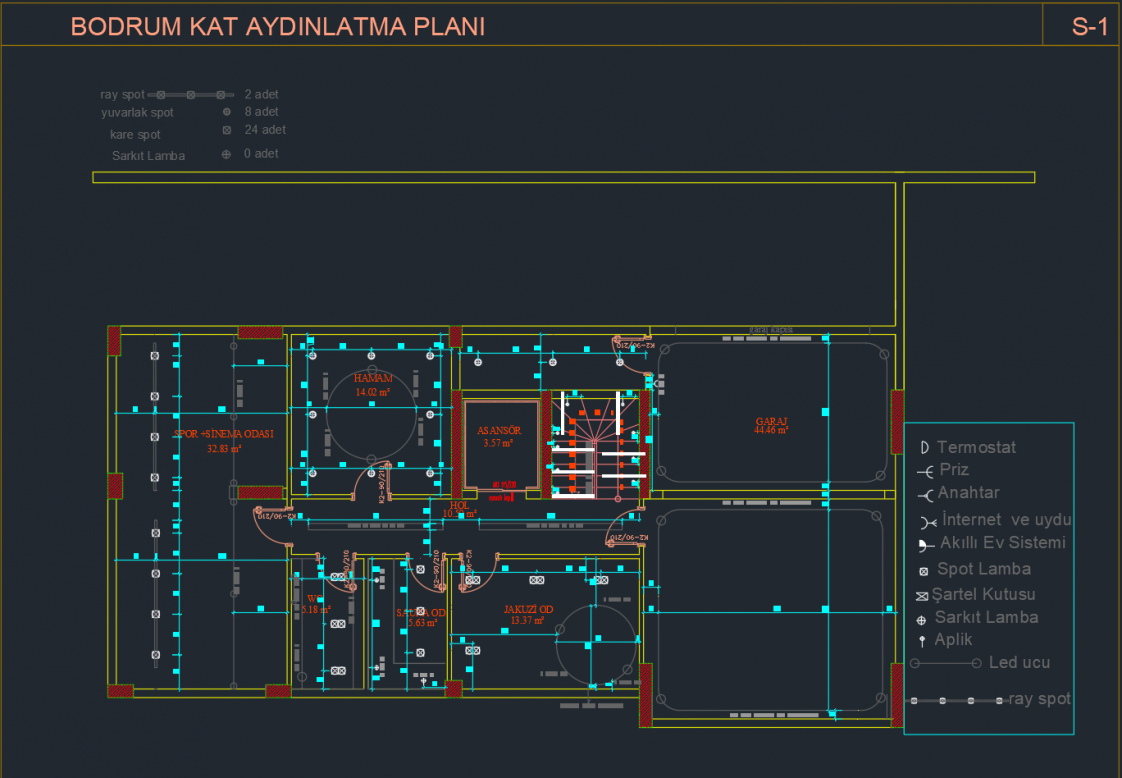Select the yuvarlak spot symbol in count table

[x=227, y=112]
